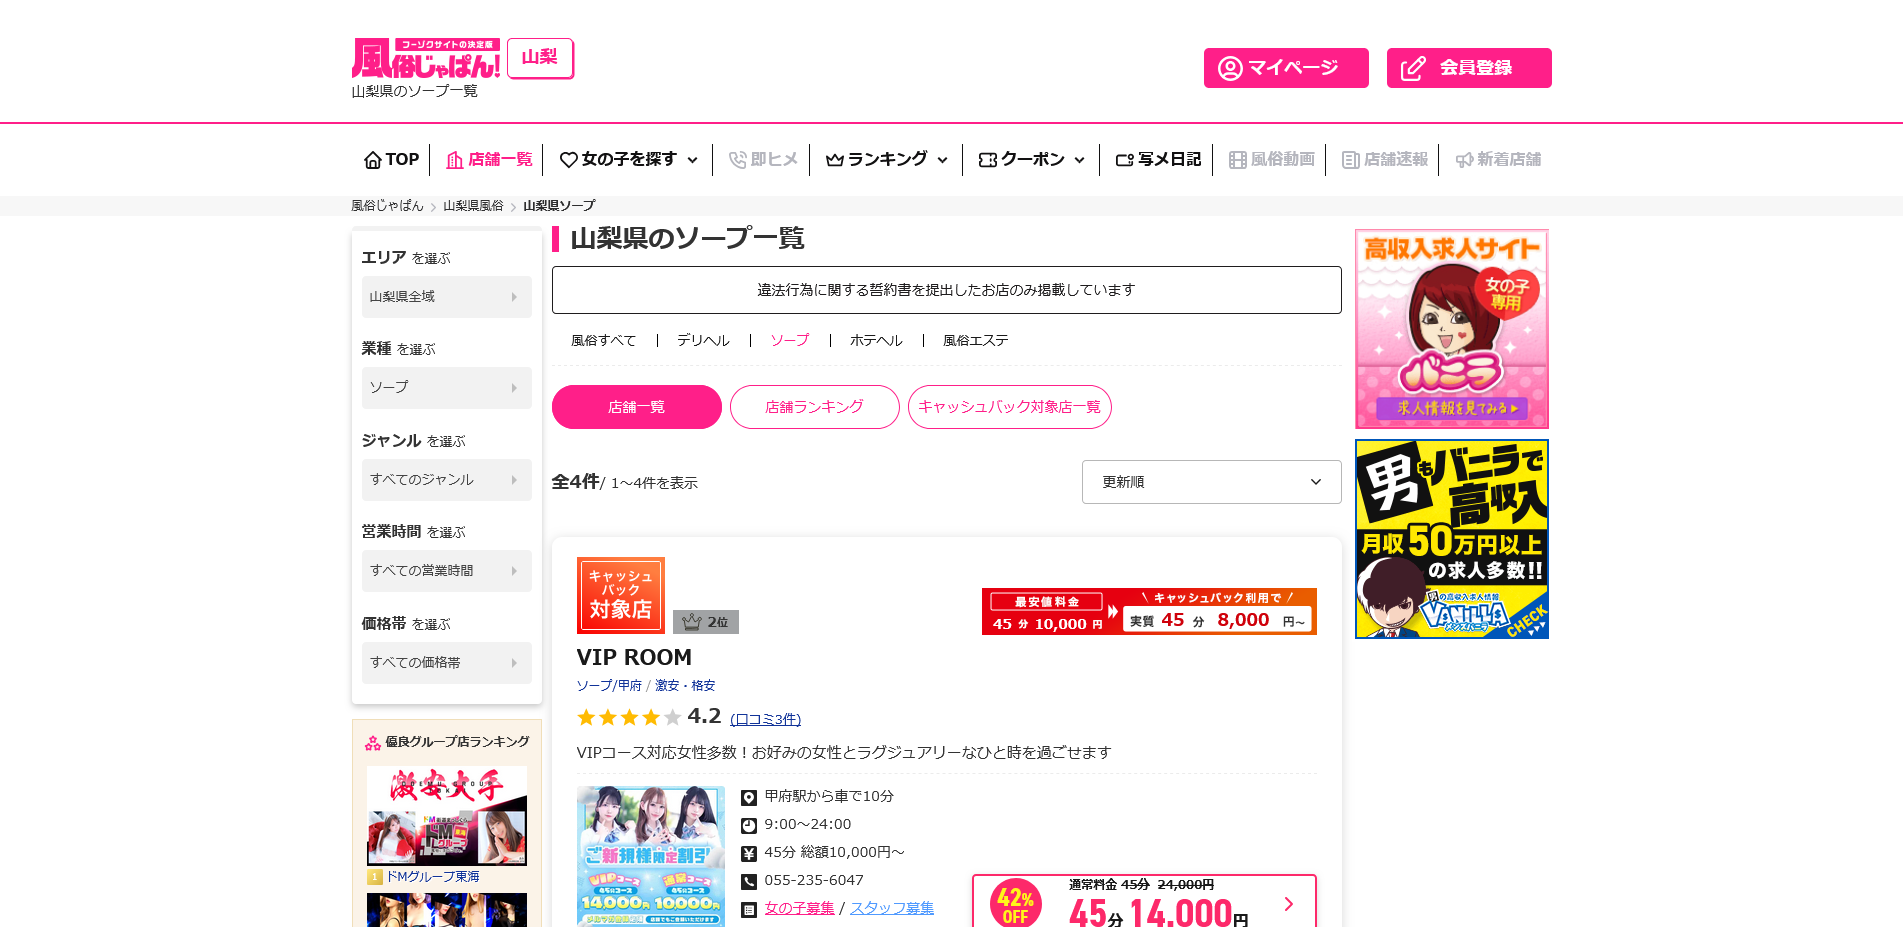Viewport: 1903px width, 927px height.
Task: Expand the 女の子を探す dropdown menu
Action: coord(628,160)
